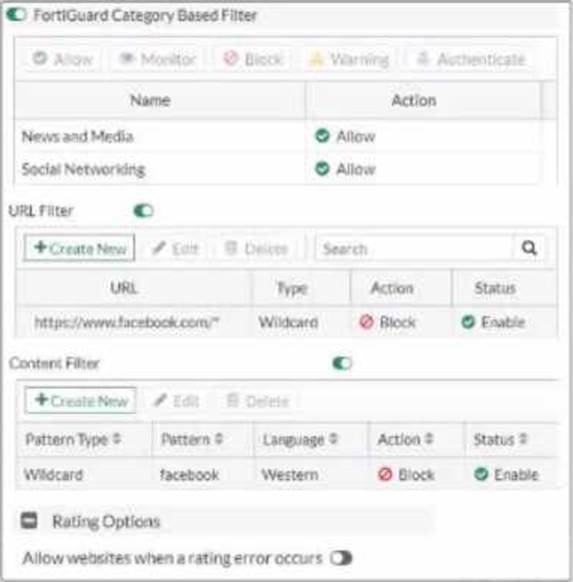Sort content filter by Action column
The image size is (573, 582).
point(429,439)
